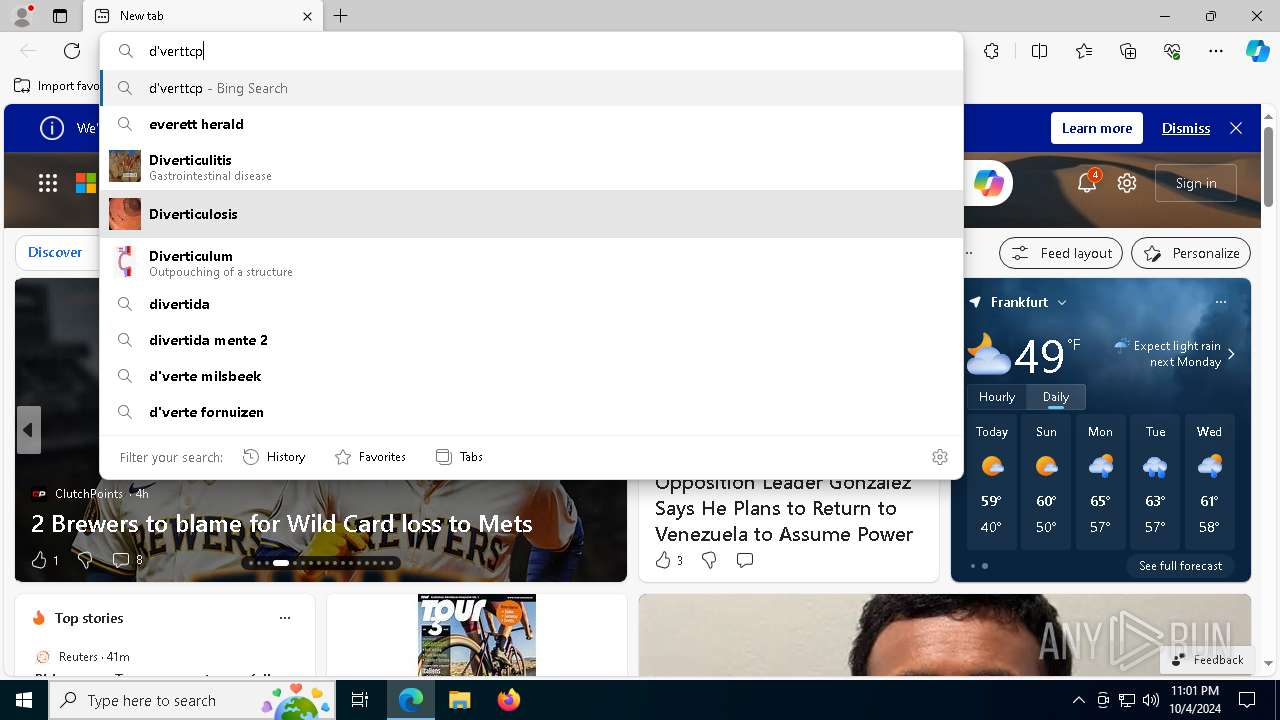The image size is (1280, 720).
Task: Open weather card more options
Action: tap(1220, 302)
